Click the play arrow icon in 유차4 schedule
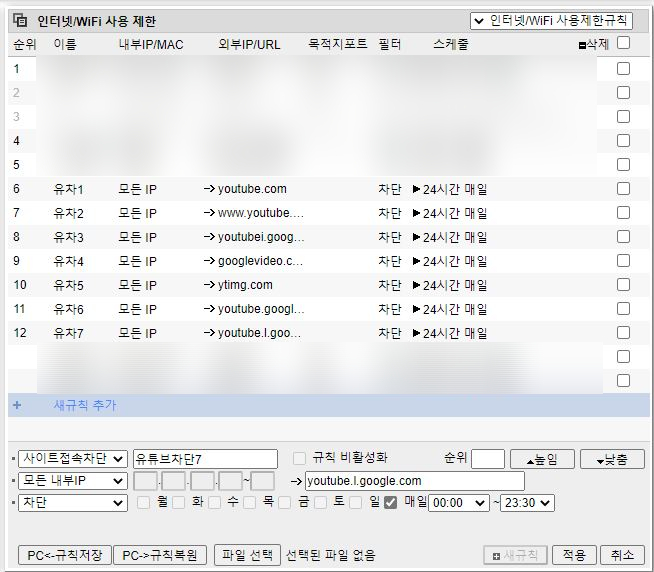Image resolution: width=654 pixels, height=572 pixels. click(416, 261)
